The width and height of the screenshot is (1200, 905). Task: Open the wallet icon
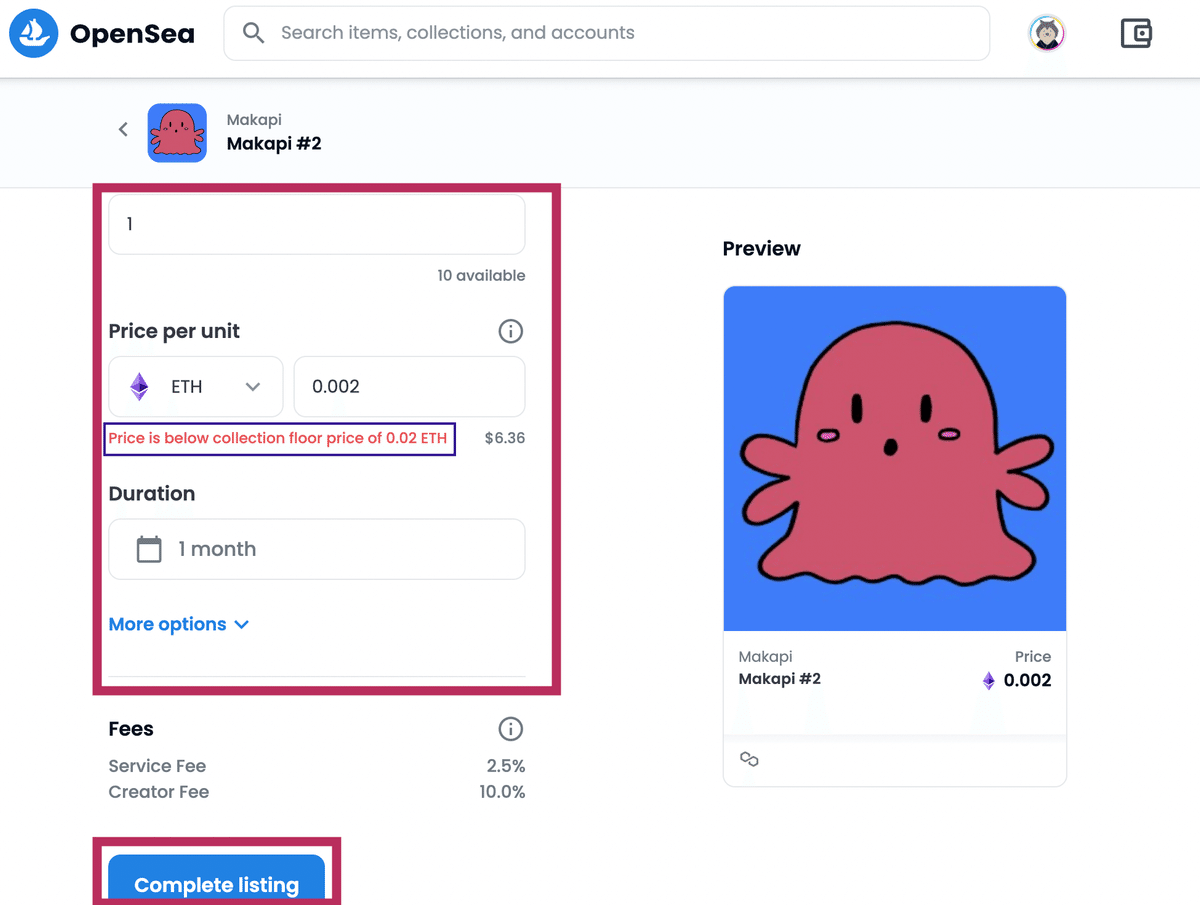click(x=1136, y=34)
